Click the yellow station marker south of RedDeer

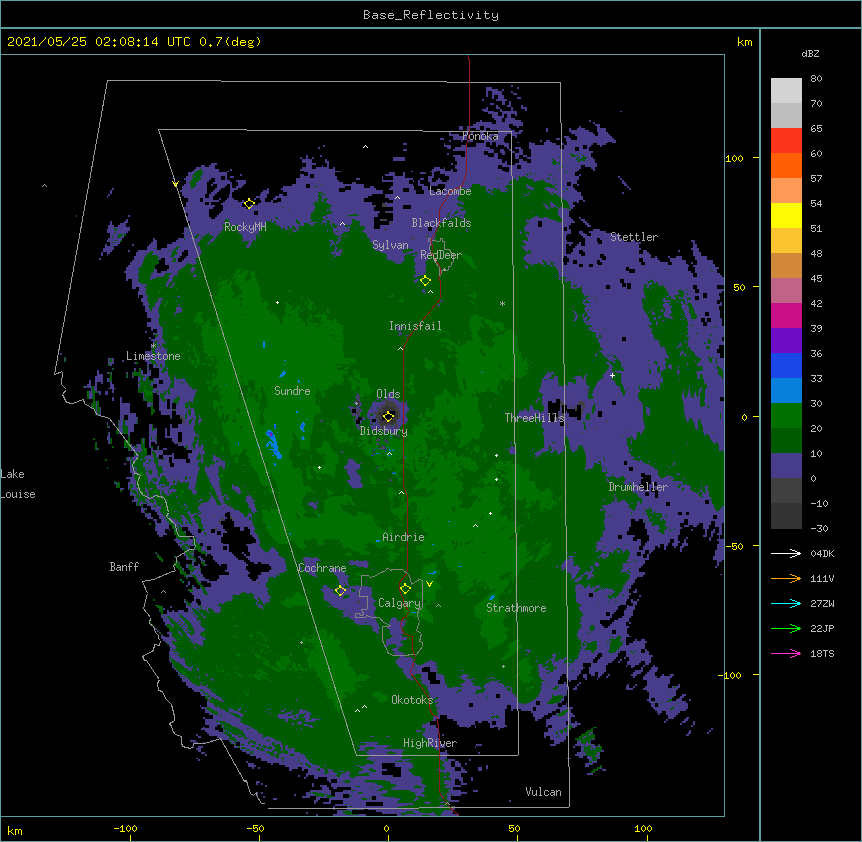pos(425,281)
